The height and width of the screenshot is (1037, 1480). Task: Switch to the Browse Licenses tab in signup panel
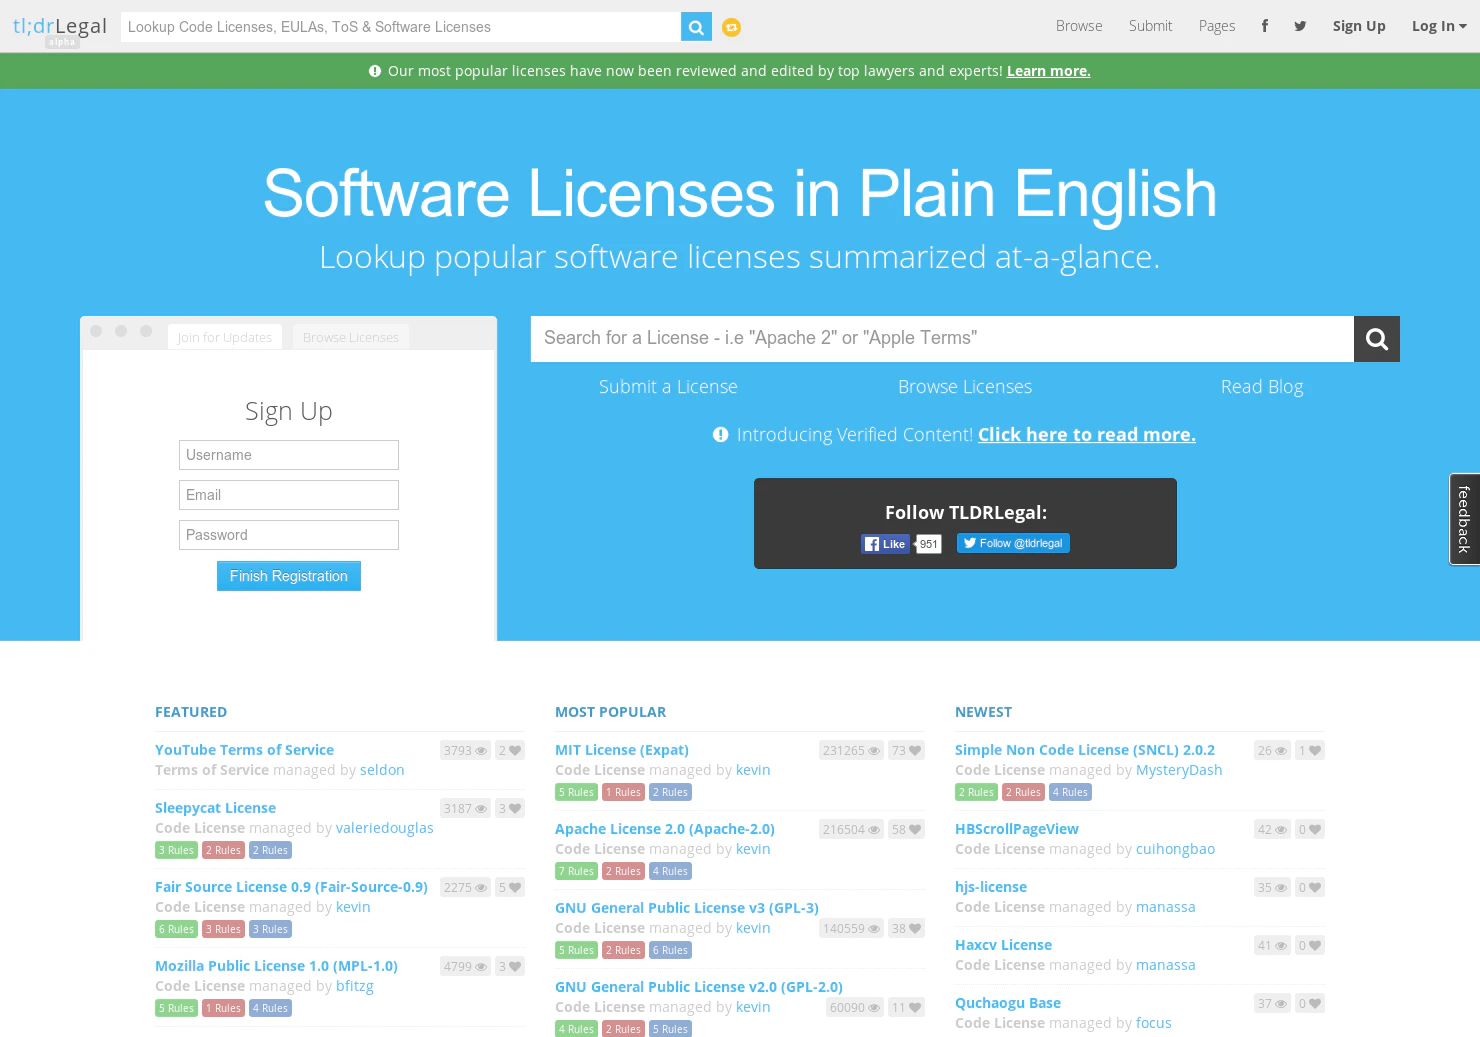pos(351,337)
